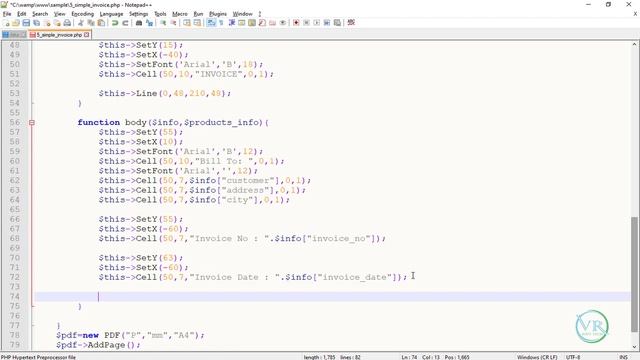
Task: Click Windows (CR LF) in status bar
Action: [x=537, y=357]
